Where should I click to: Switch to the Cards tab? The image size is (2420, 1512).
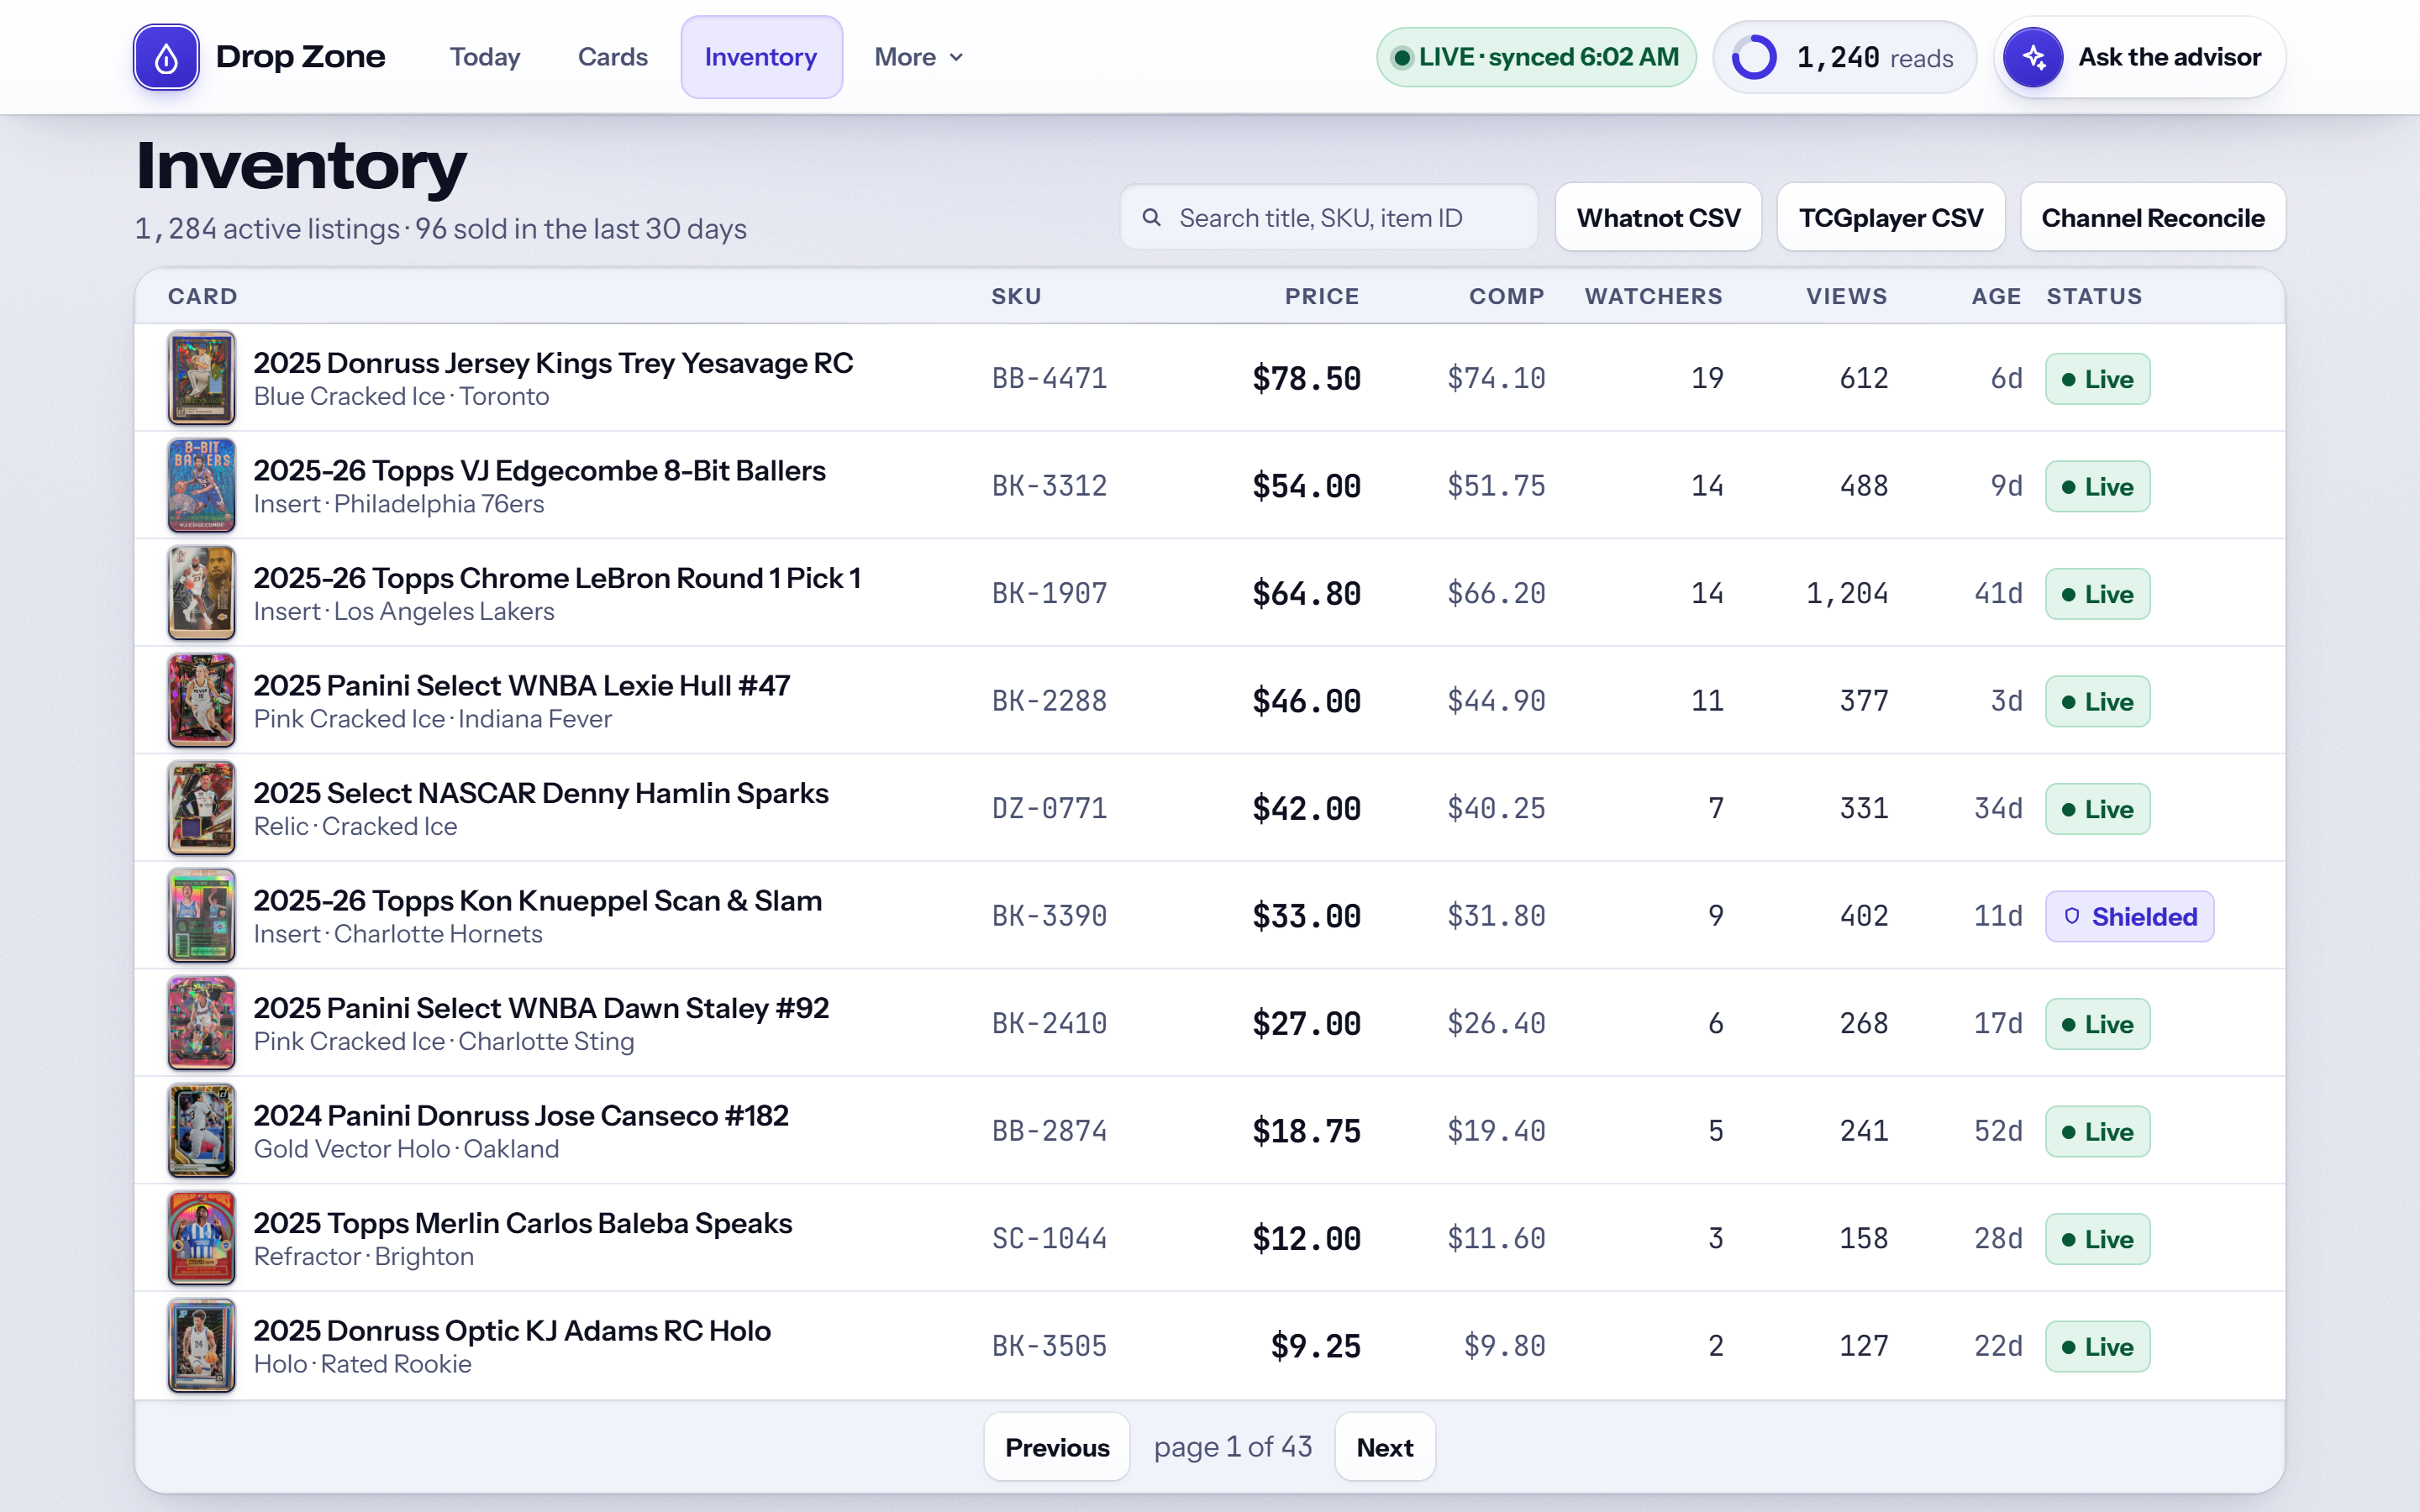(613, 57)
